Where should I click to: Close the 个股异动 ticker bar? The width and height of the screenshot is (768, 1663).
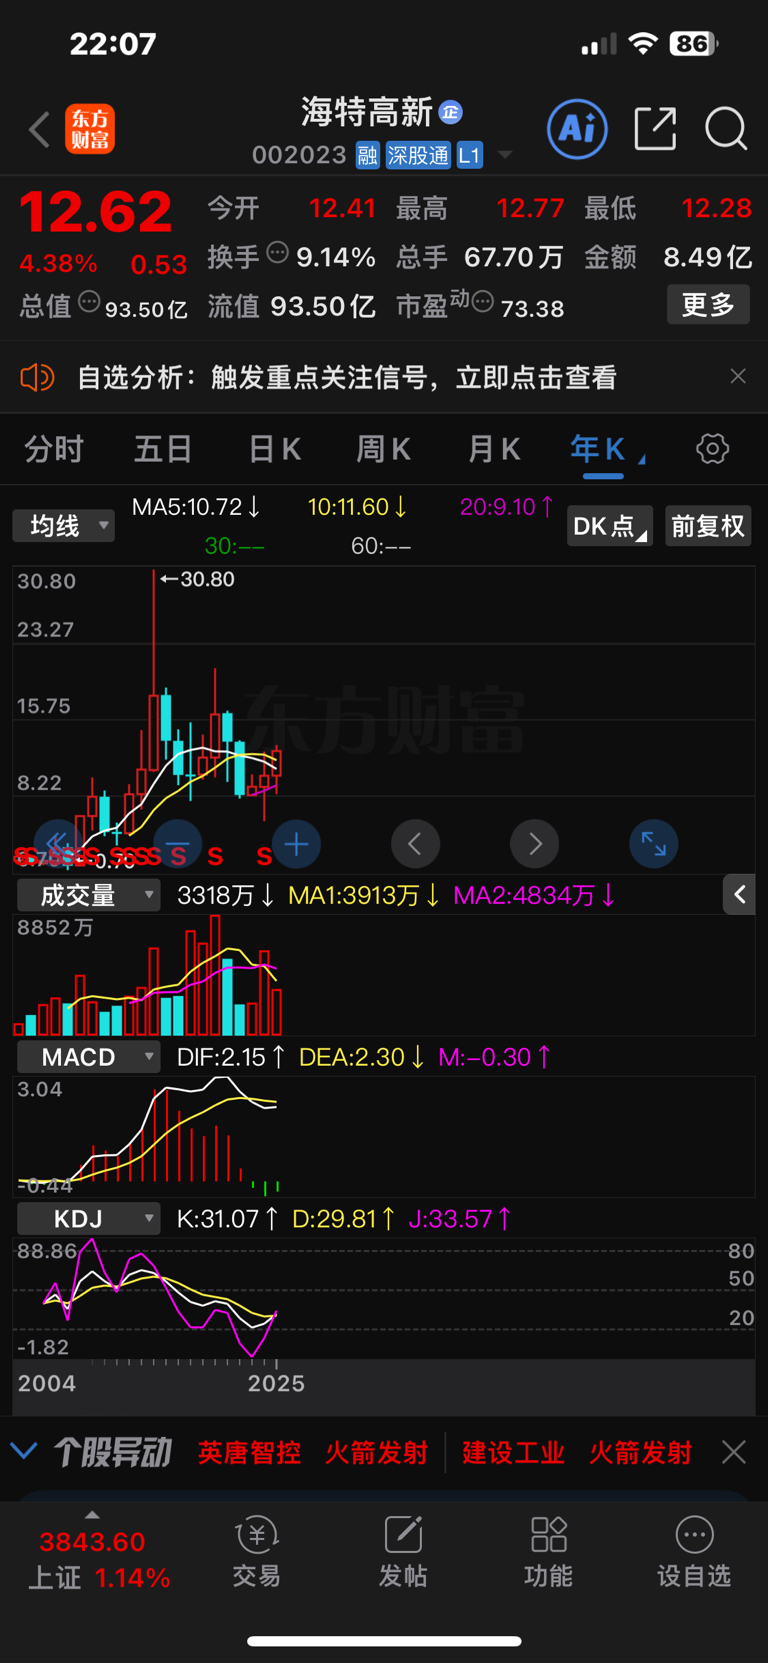734,1452
